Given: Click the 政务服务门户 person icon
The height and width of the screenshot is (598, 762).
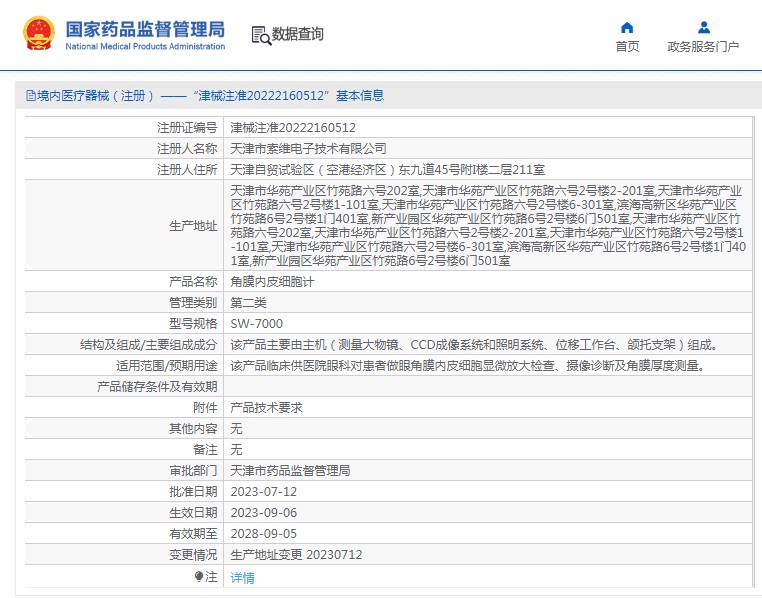Looking at the screenshot, I should pyautogui.click(x=703, y=27).
